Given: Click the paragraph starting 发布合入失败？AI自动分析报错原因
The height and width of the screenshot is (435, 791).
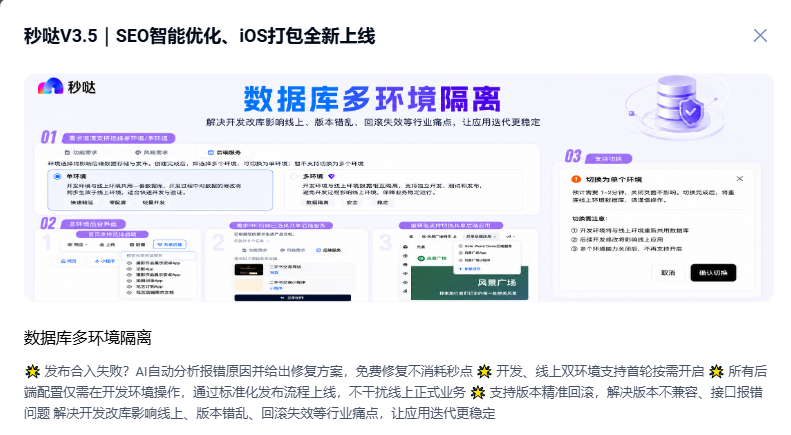Looking at the screenshot, I should [x=396, y=392].
